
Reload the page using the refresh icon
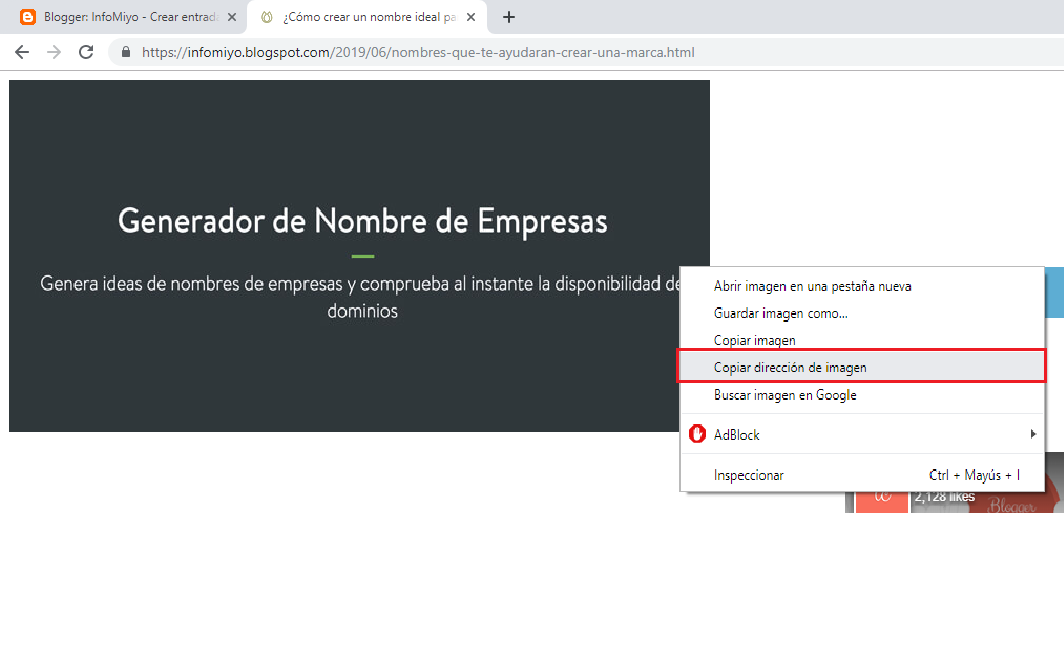click(x=85, y=52)
